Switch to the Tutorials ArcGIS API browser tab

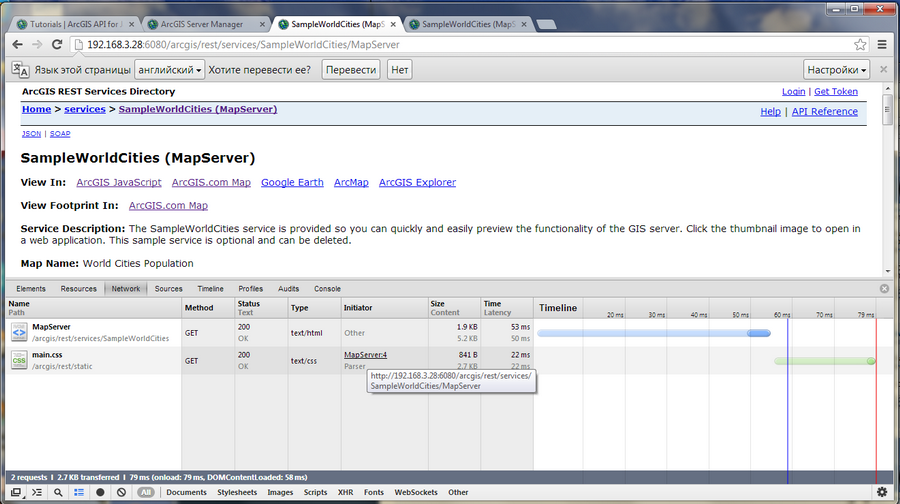(75, 24)
